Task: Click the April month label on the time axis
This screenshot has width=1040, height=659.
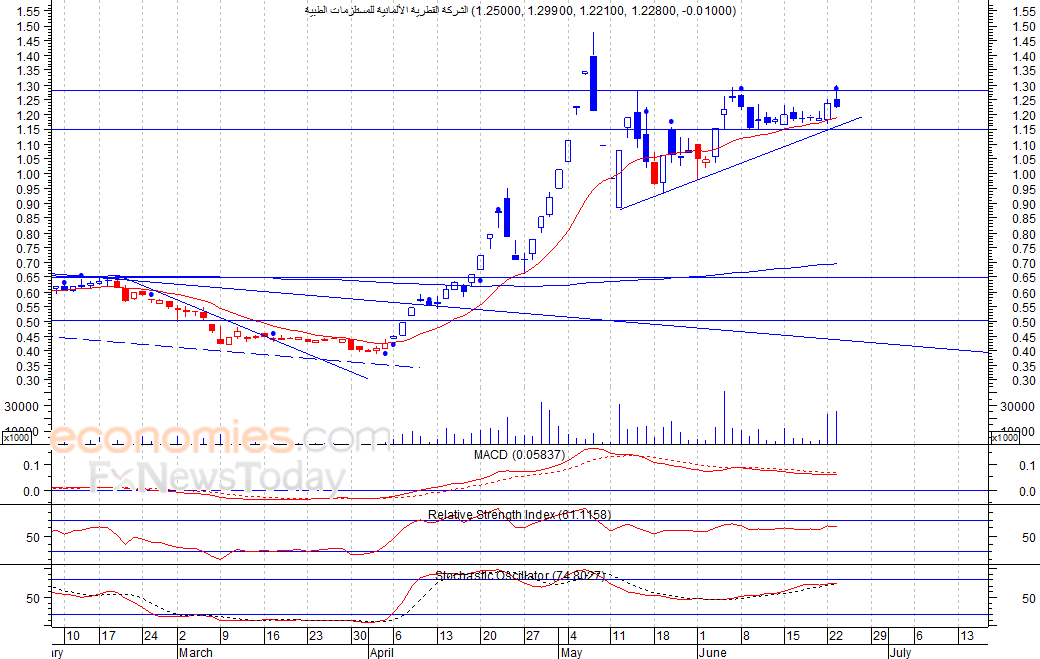Action: click(x=381, y=652)
